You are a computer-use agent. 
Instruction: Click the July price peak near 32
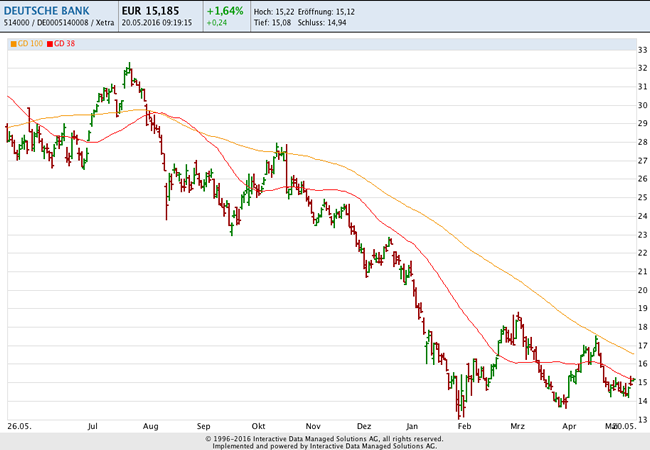pyautogui.click(x=129, y=66)
